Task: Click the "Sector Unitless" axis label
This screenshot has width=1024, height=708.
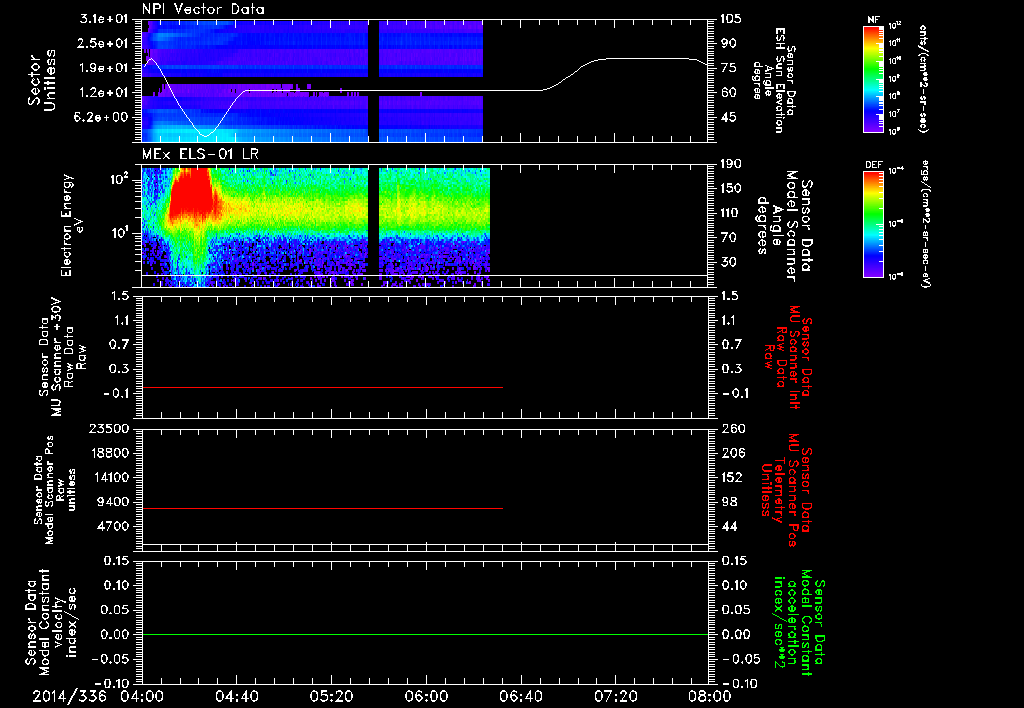Action: tap(41, 80)
